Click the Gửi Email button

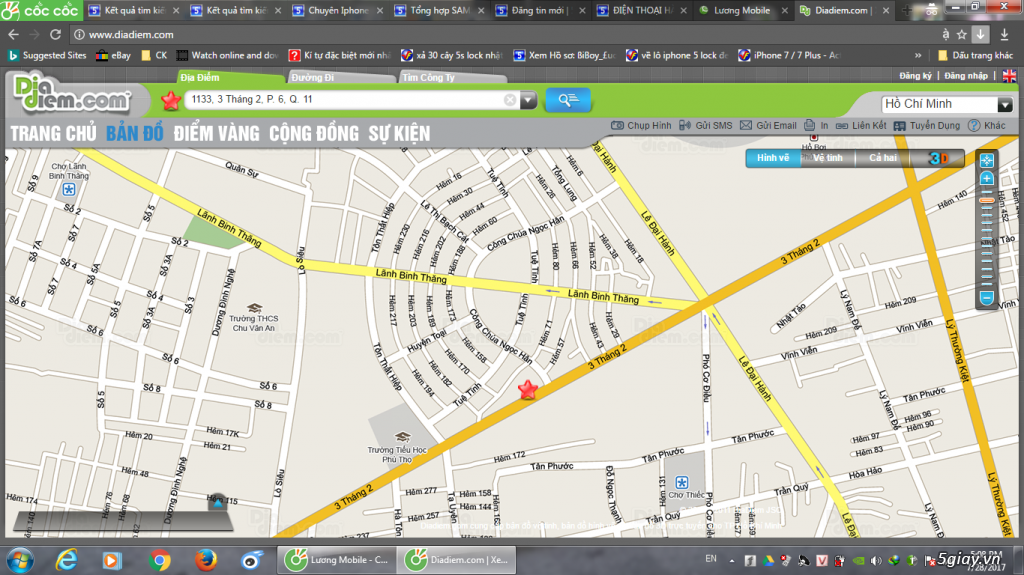pyautogui.click(x=769, y=126)
